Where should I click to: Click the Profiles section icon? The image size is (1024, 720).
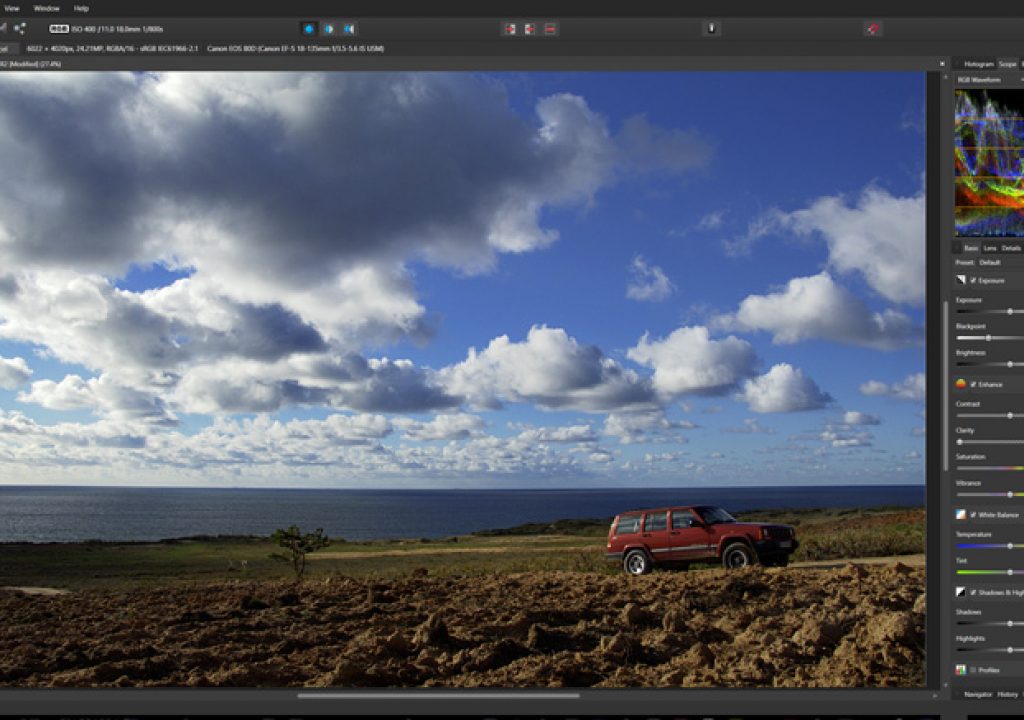[961, 670]
